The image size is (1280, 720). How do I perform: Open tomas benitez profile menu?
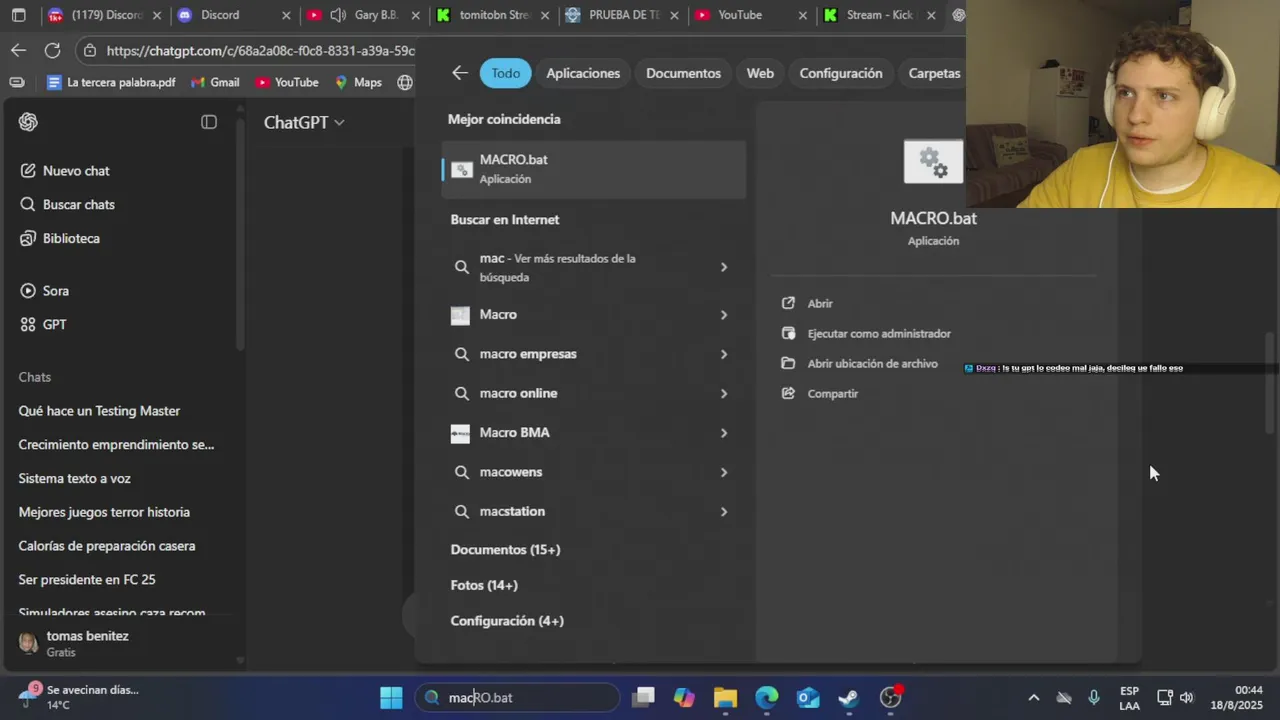122,643
